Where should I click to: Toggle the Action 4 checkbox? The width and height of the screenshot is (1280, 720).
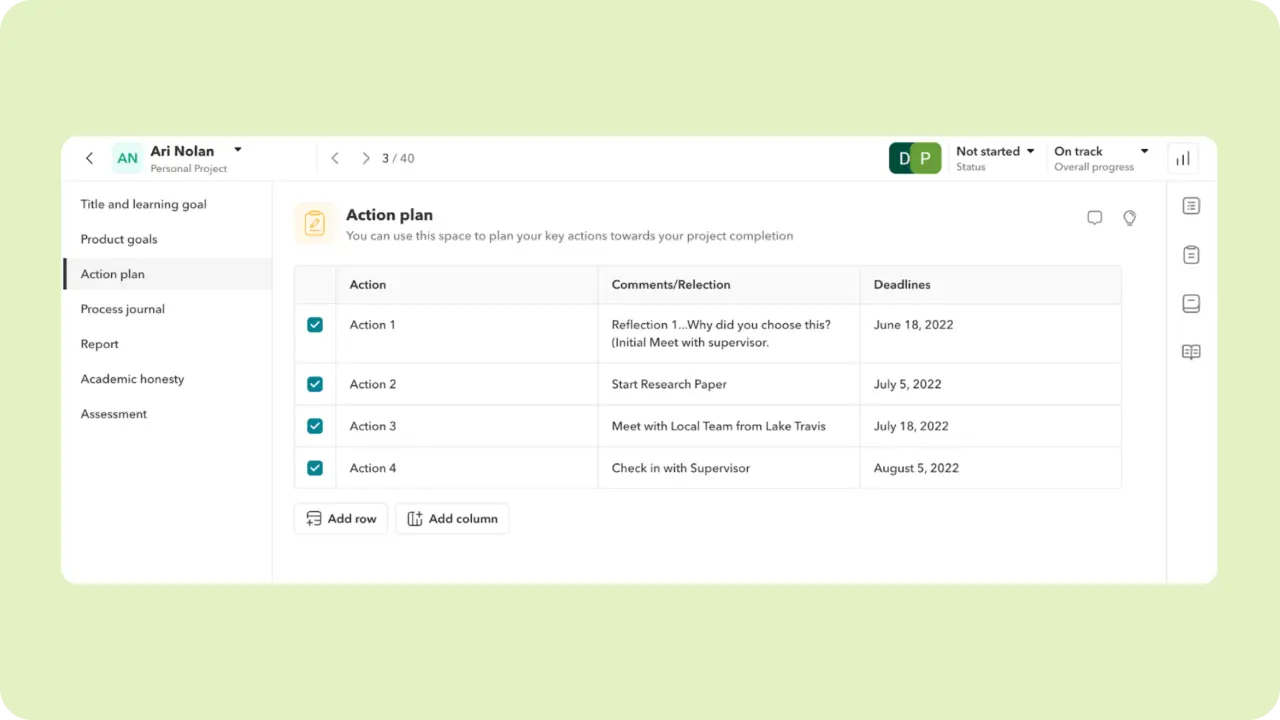coord(315,468)
